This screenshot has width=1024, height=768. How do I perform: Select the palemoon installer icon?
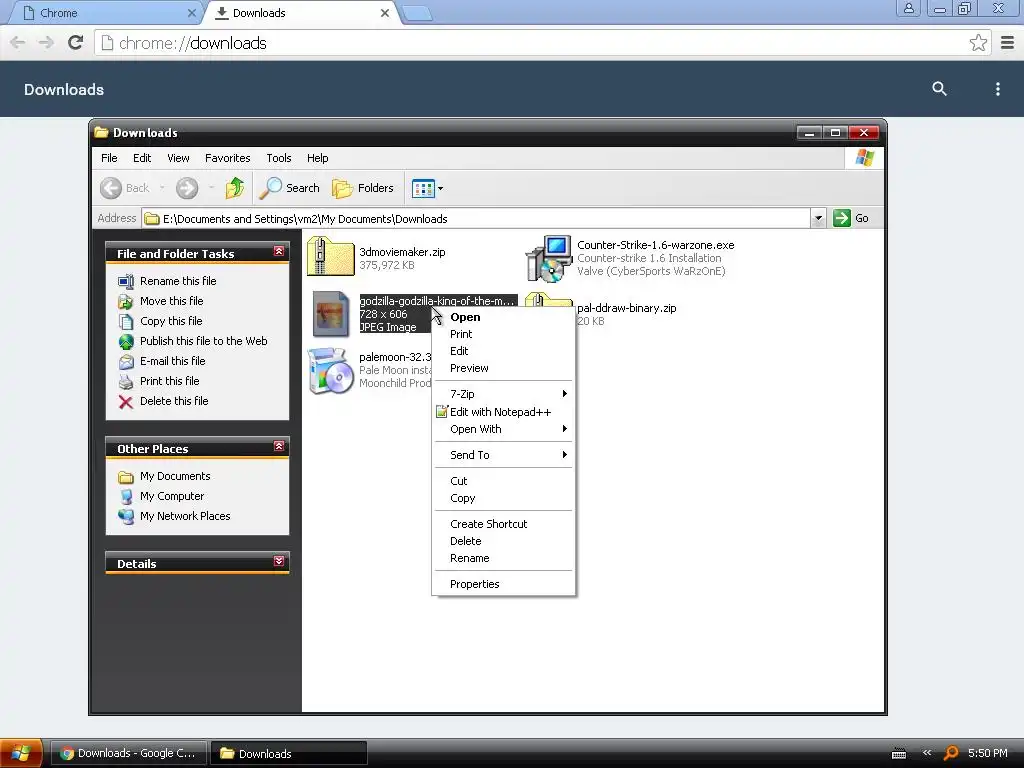pos(330,371)
